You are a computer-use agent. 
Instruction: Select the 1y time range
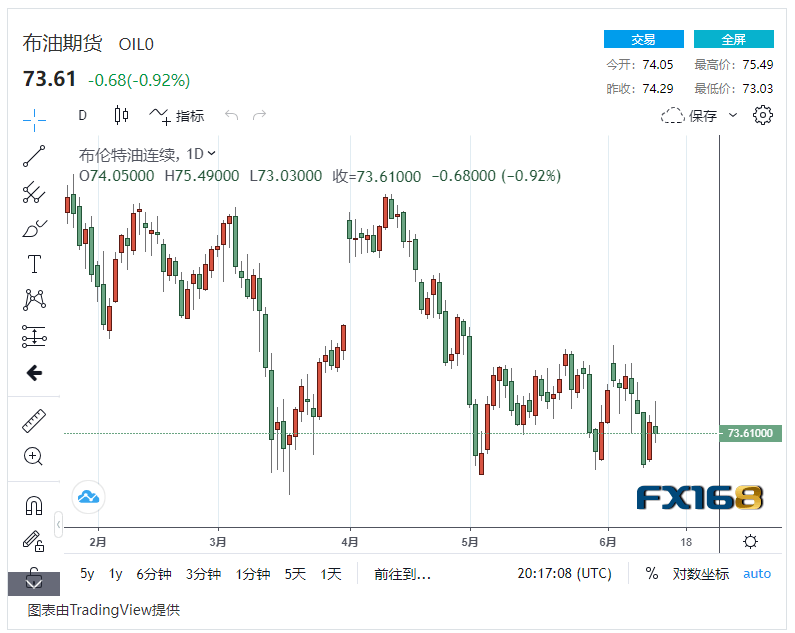click(116, 574)
